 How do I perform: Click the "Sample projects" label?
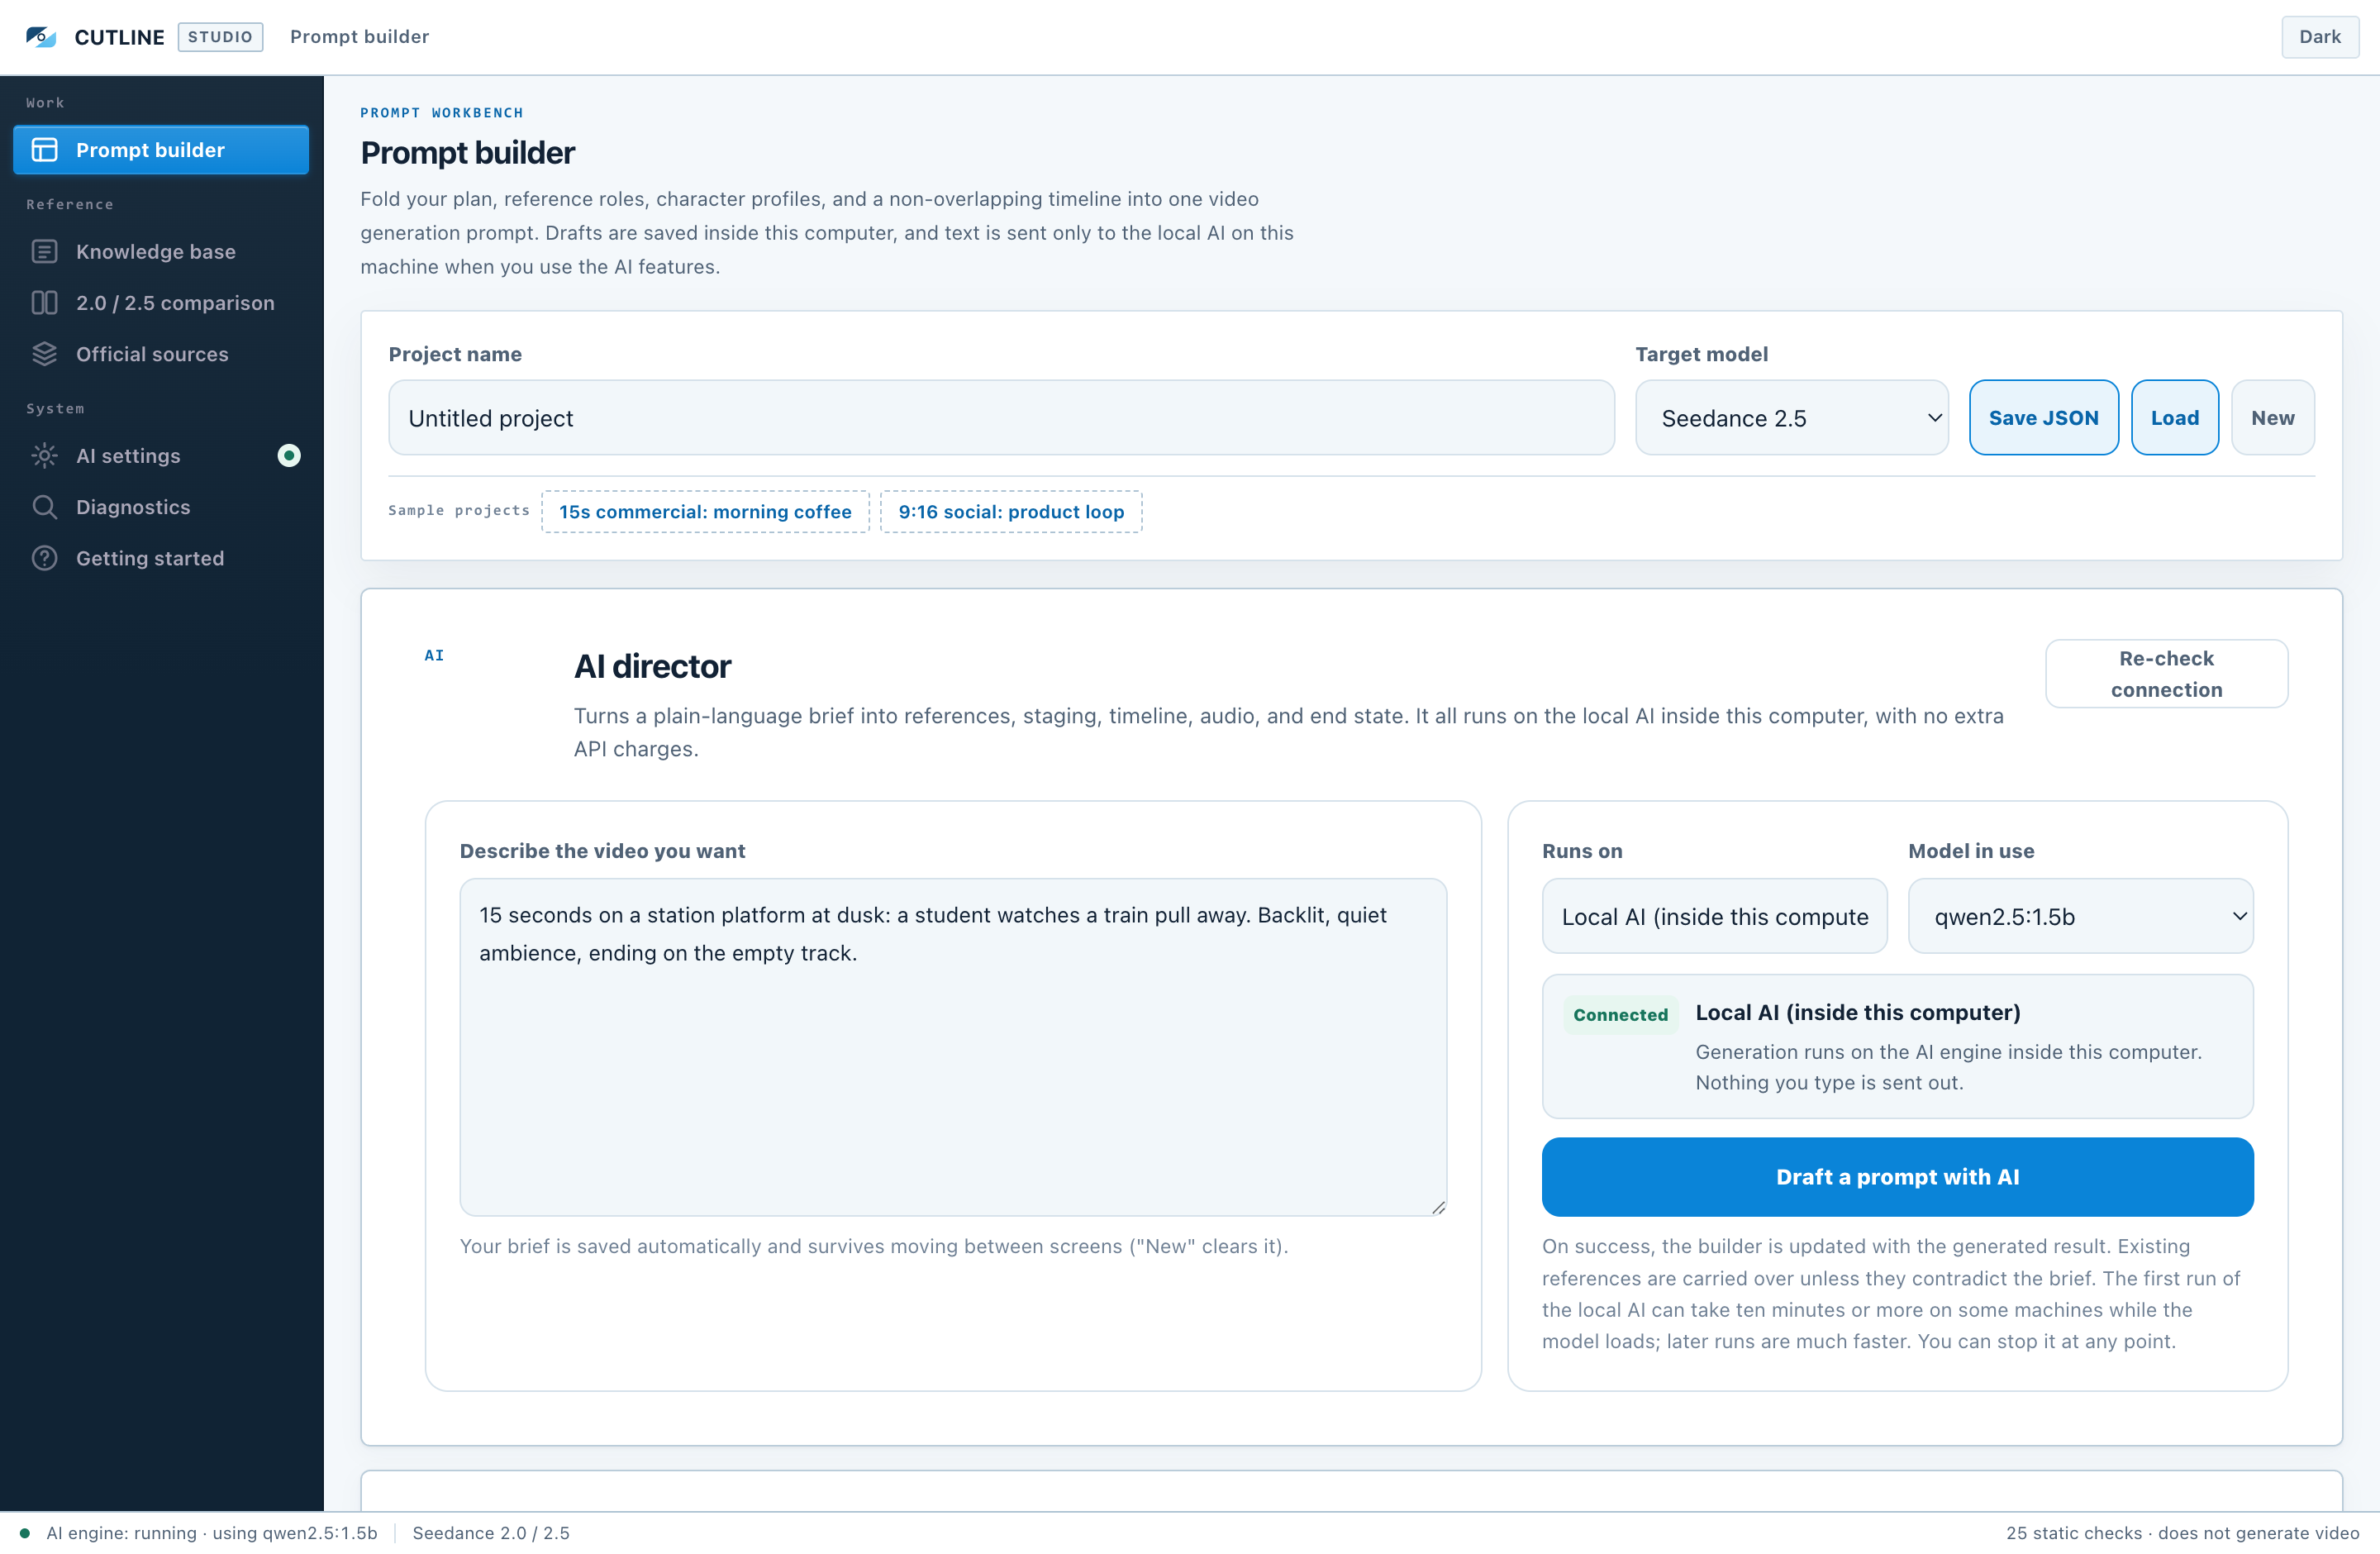(x=459, y=510)
